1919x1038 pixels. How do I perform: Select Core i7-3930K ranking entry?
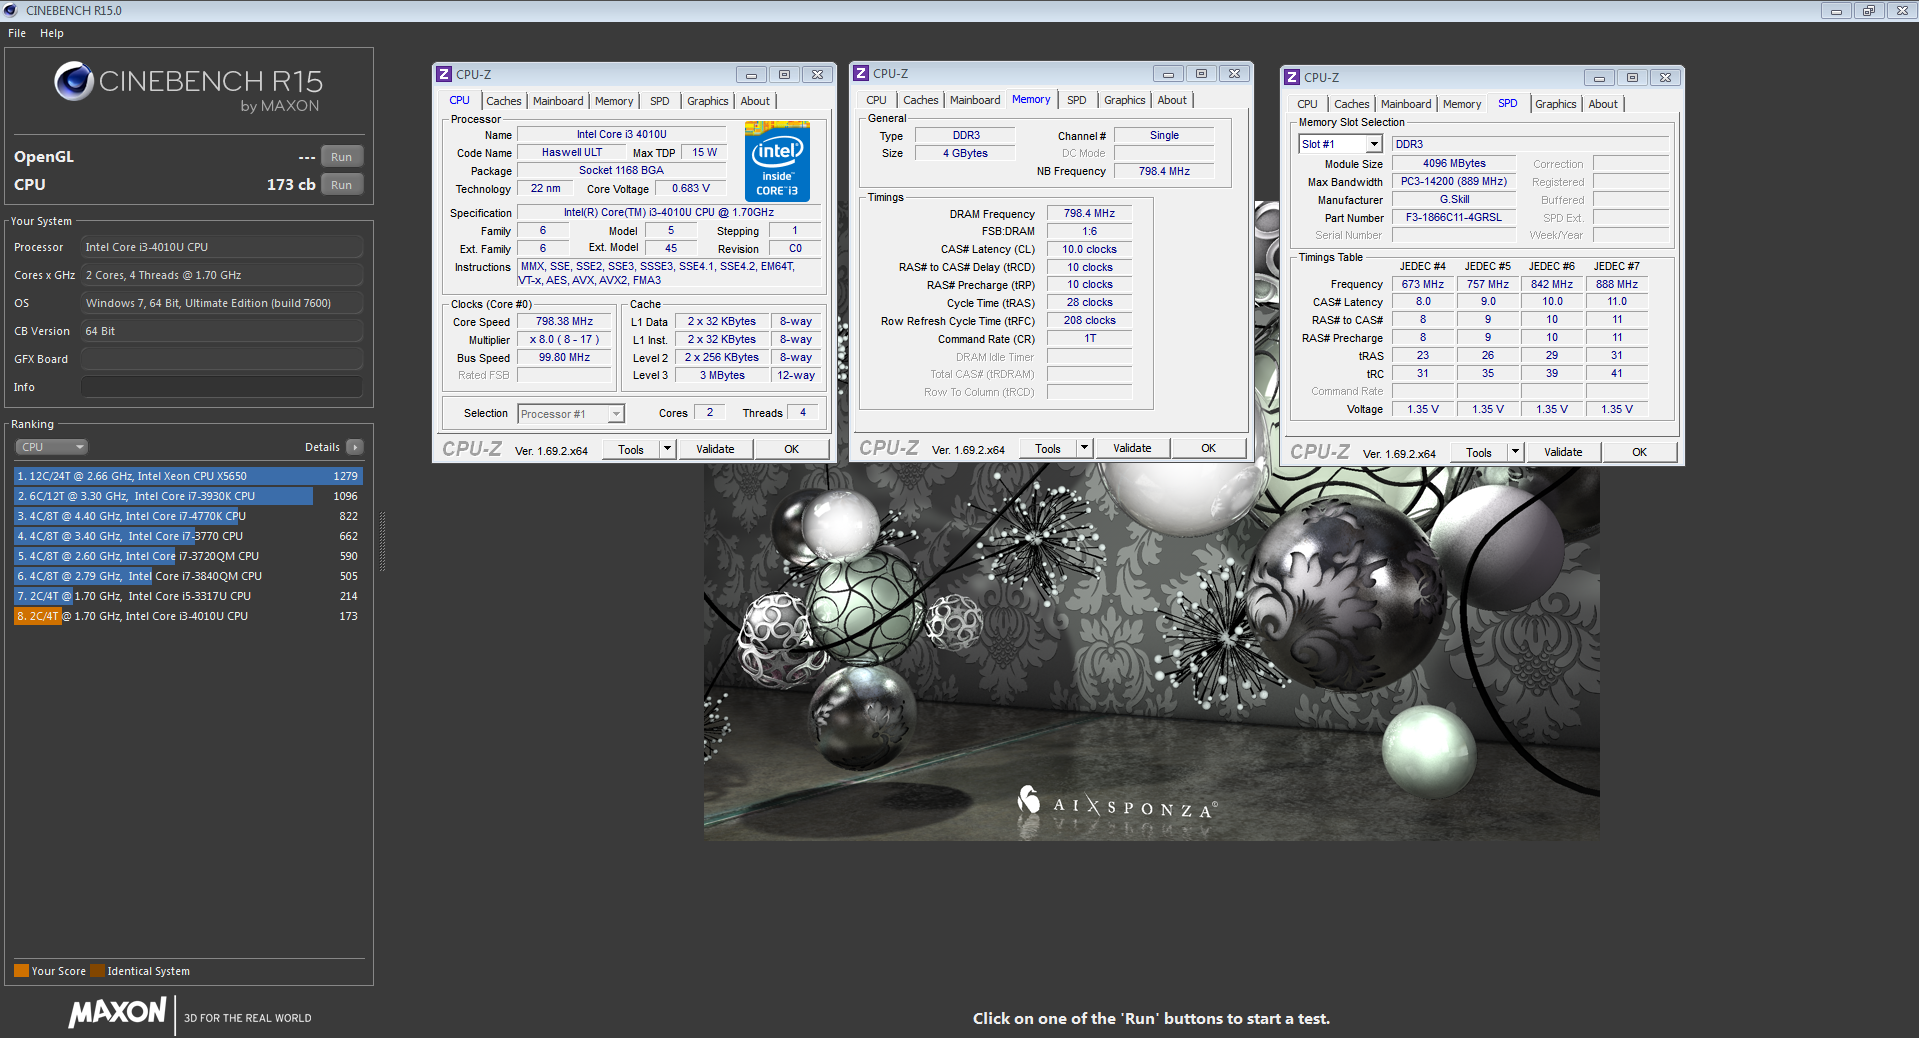[x=188, y=496]
